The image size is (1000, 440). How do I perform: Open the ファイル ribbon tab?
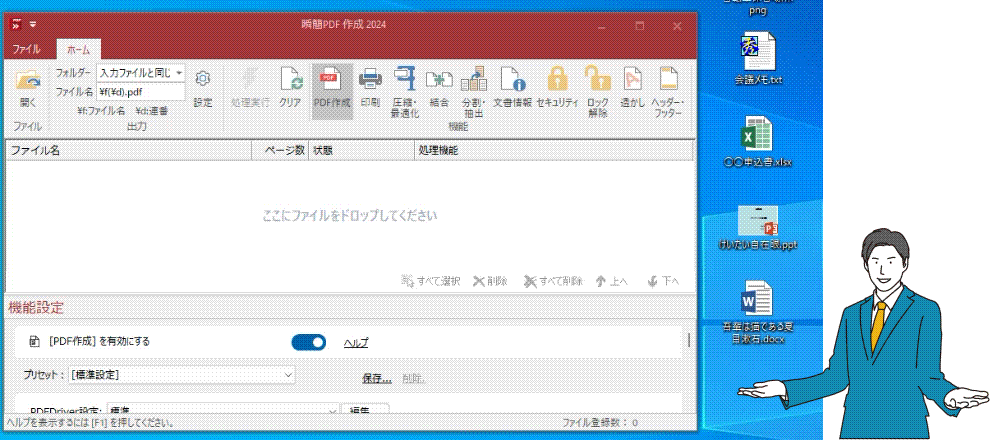tap(27, 49)
